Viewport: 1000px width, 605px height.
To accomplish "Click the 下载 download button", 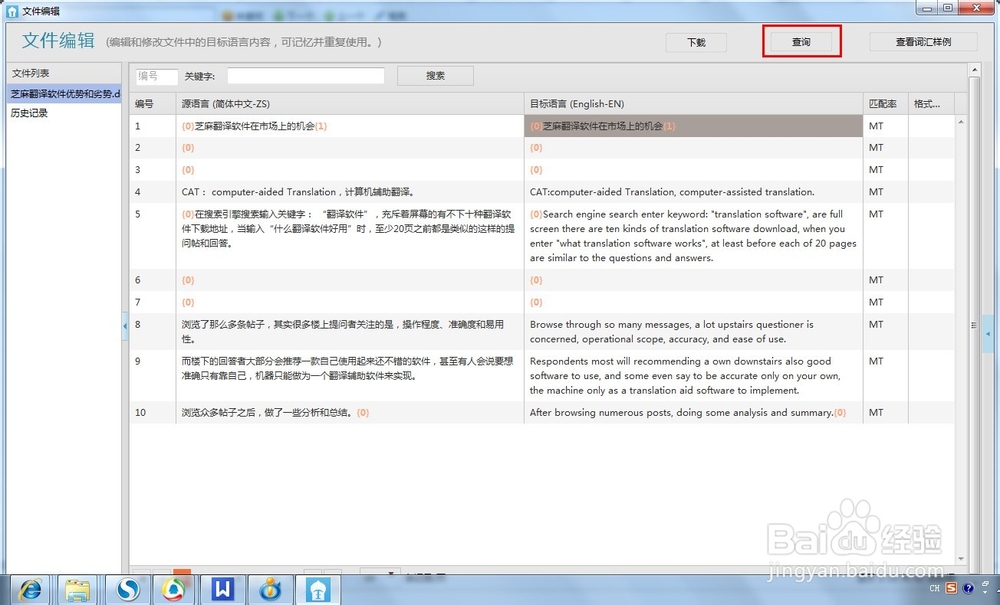I will point(696,42).
